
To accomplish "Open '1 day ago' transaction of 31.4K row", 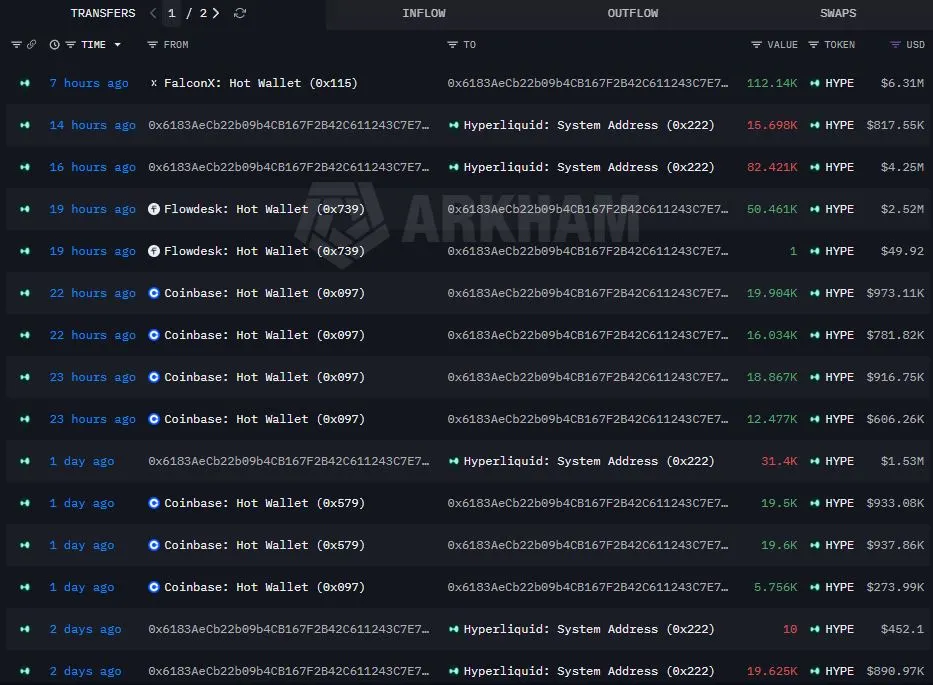I will (82, 461).
